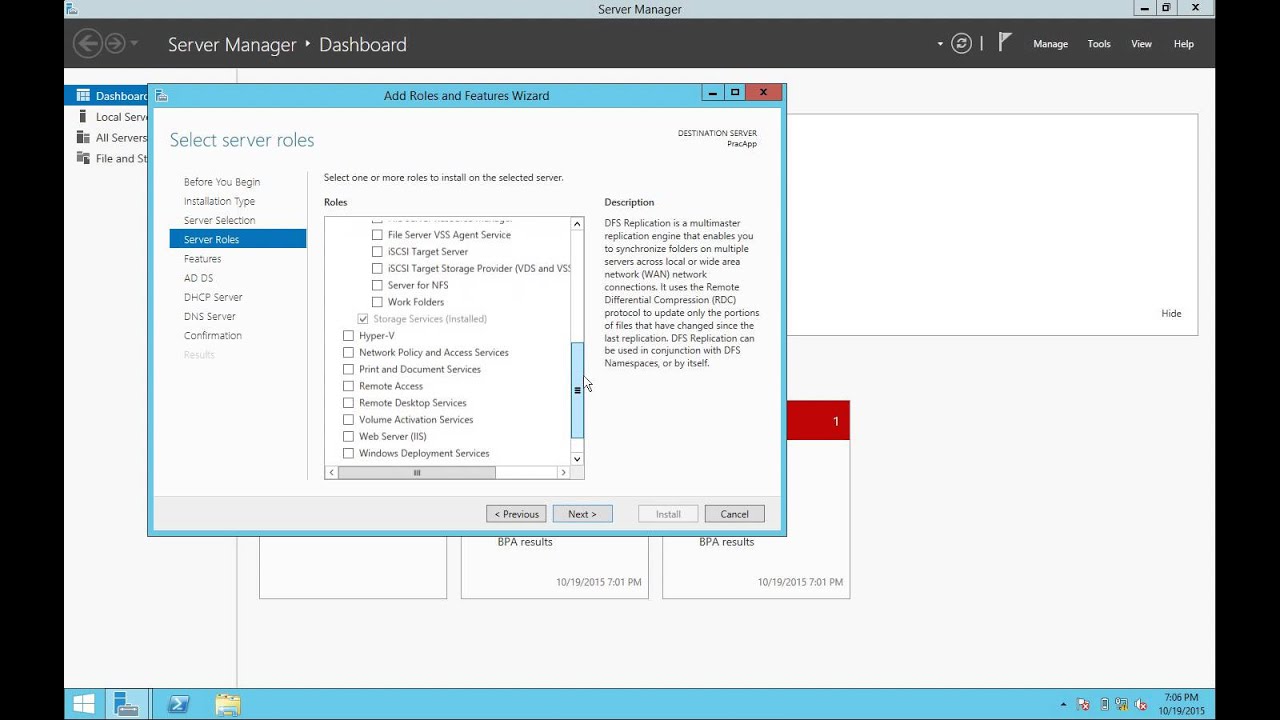Go to the DHCP Server step
The image size is (1280, 720).
(213, 297)
